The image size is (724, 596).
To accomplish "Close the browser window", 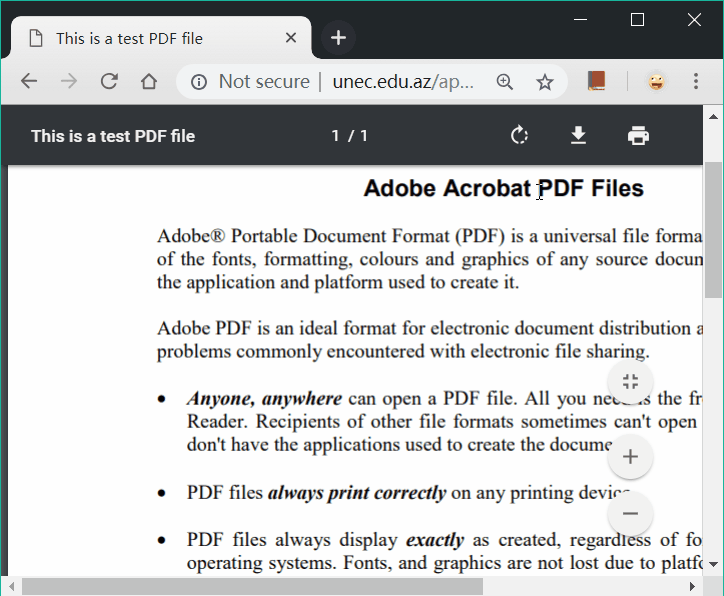I will click(x=694, y=19).
